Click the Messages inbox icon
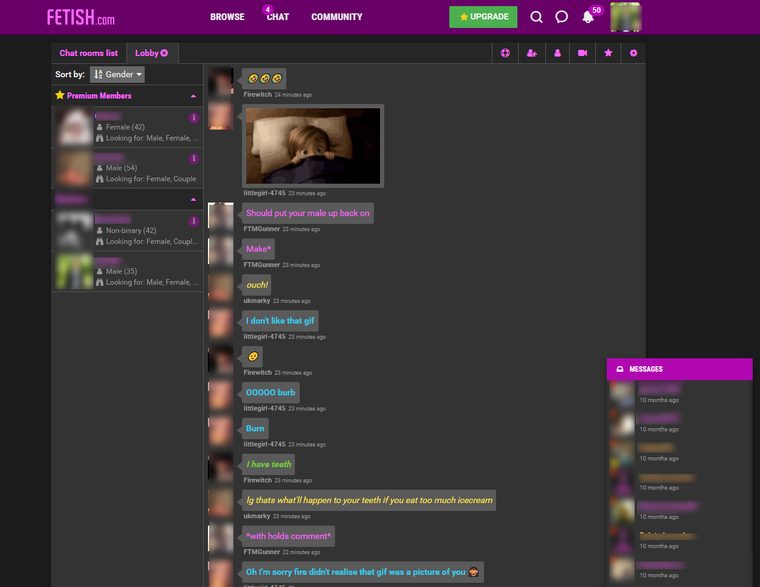Screen dimensions: 760x587 click(619, 369)
